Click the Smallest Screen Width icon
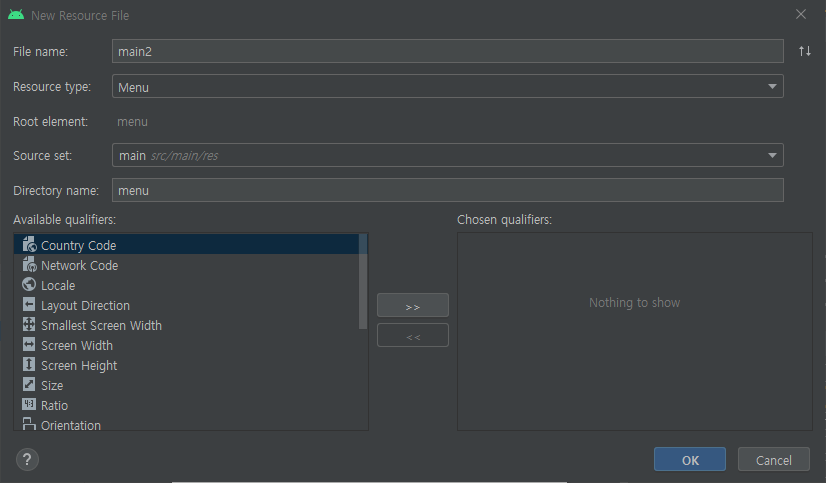Image resolution: width=826 pixels, height=483 pixels. [29, 324]
